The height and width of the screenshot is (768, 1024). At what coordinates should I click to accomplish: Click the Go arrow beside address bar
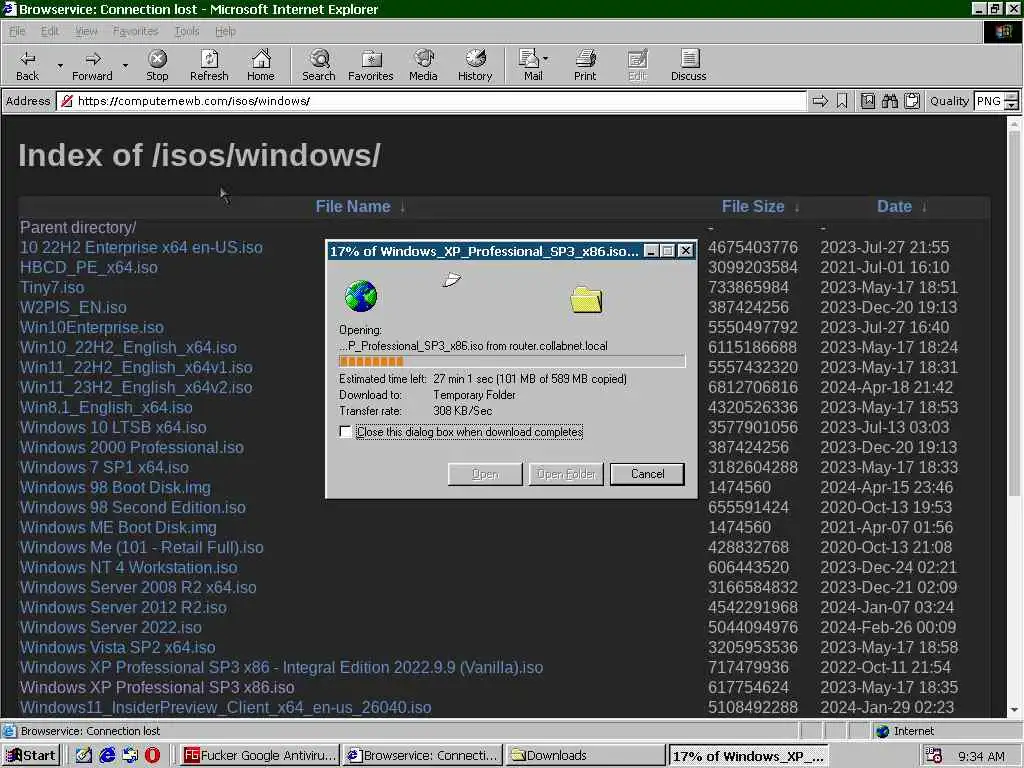point(820,101)
